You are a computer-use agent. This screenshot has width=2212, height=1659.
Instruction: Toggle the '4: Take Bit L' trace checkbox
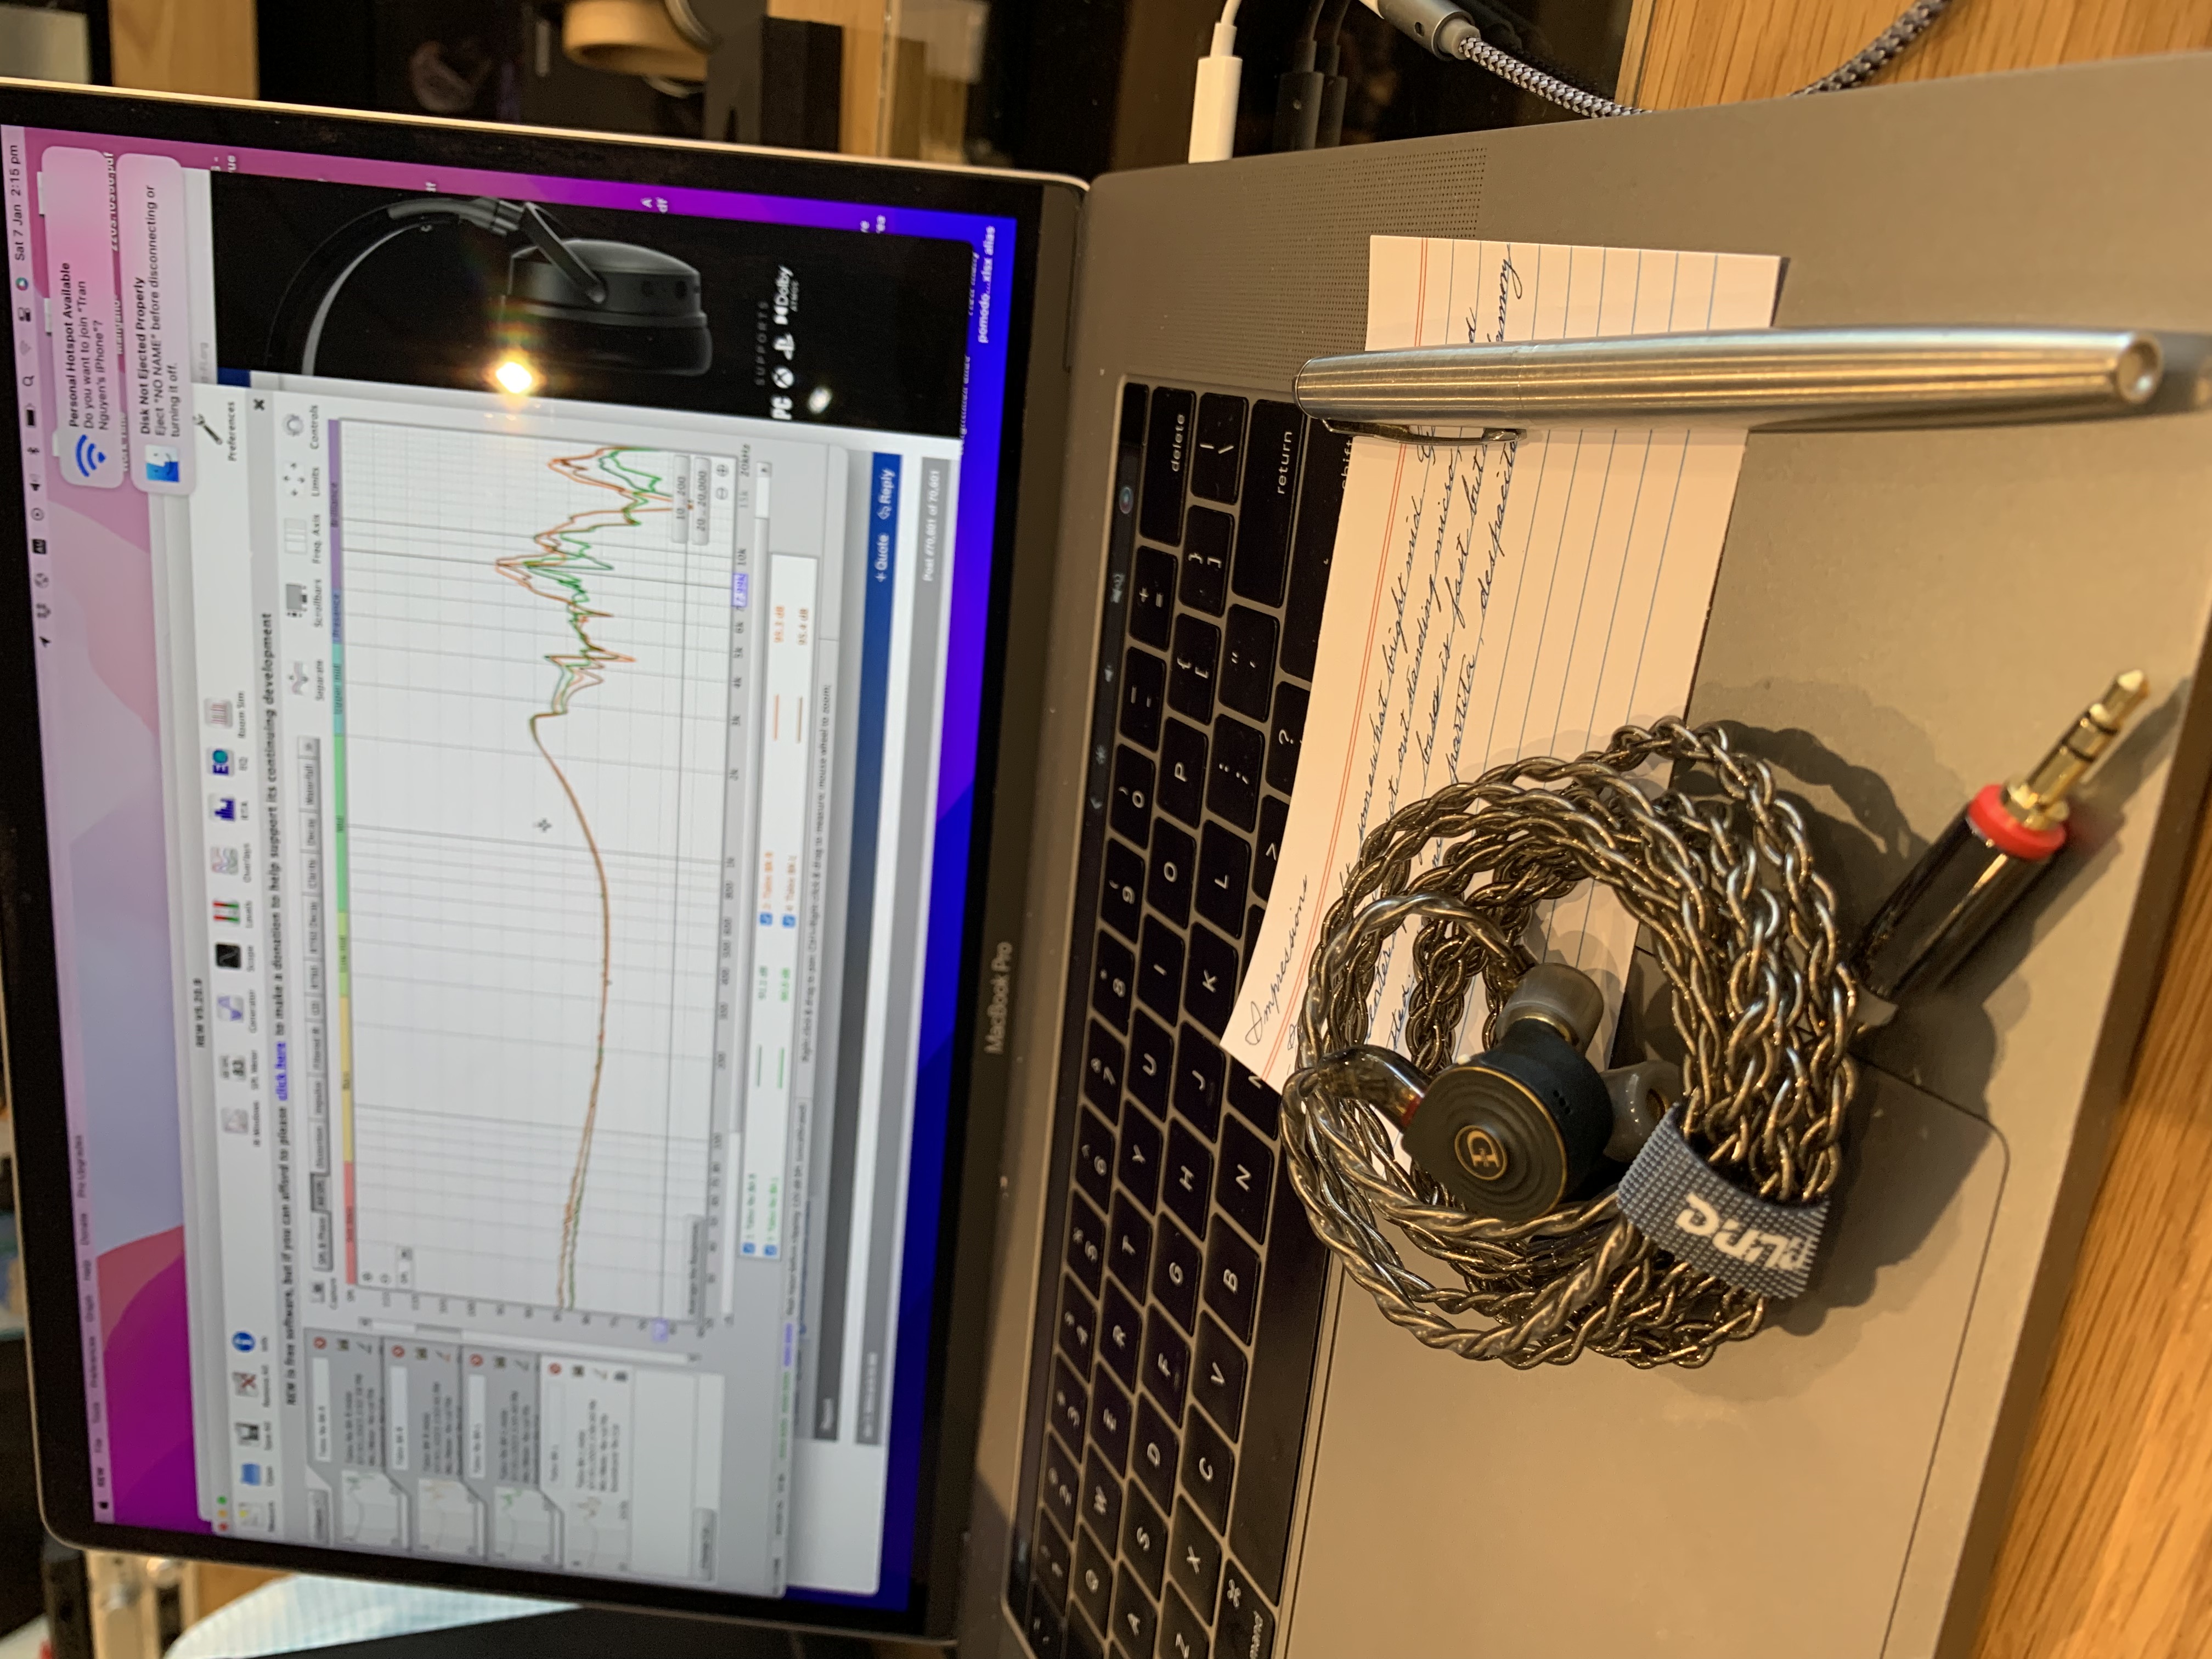(x=790, y=921)
